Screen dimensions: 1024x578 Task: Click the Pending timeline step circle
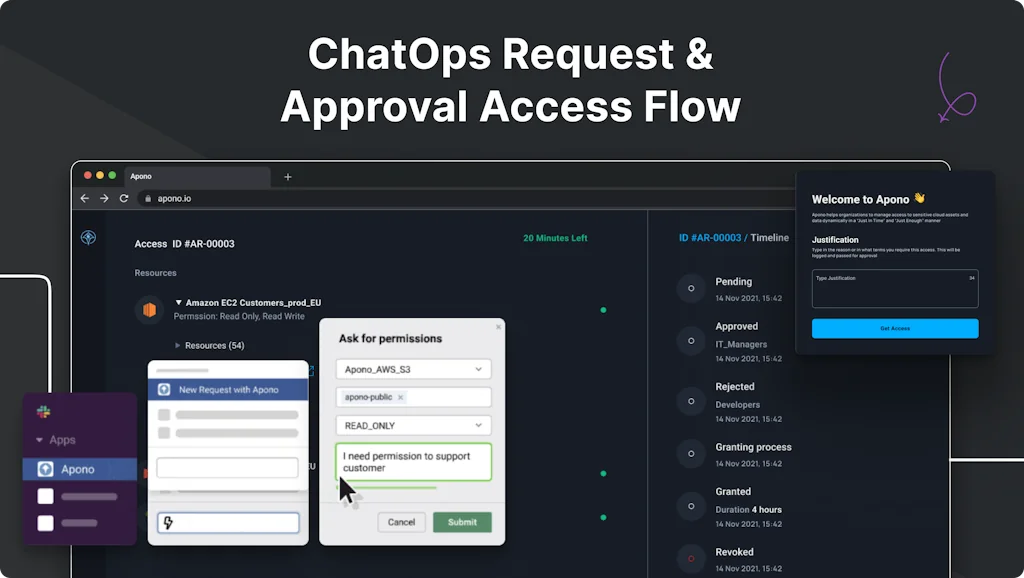coord(691,288)
